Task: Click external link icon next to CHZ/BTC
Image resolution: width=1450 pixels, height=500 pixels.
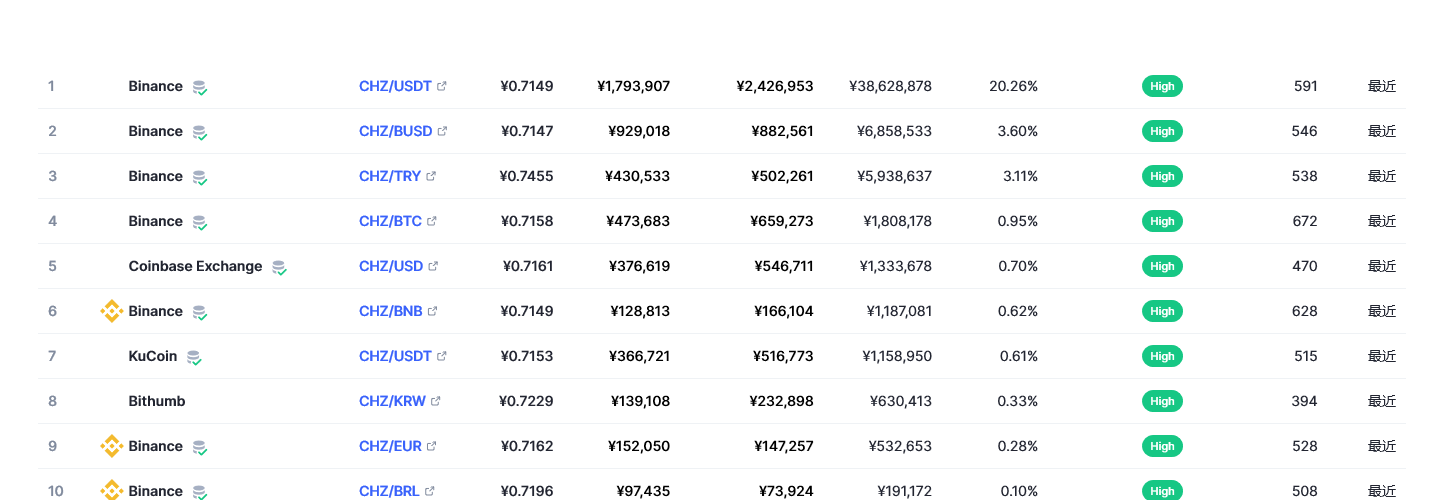Action: (432, 221)
